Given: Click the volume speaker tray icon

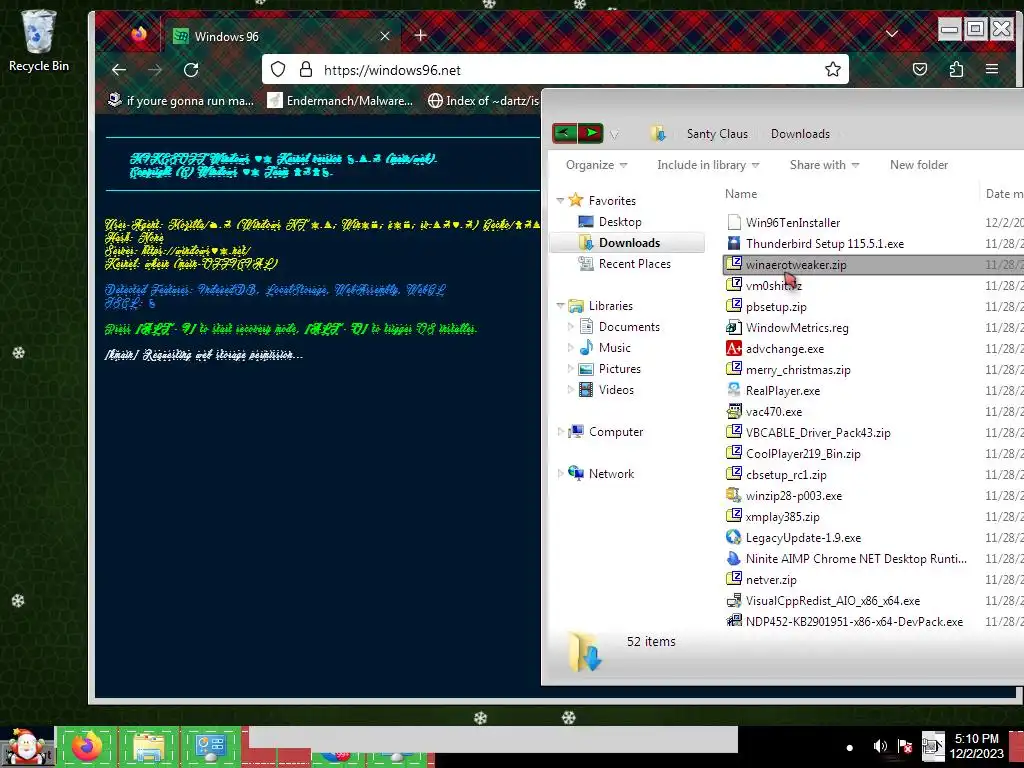Looking at the screenshot, I should tap(880, 746).
